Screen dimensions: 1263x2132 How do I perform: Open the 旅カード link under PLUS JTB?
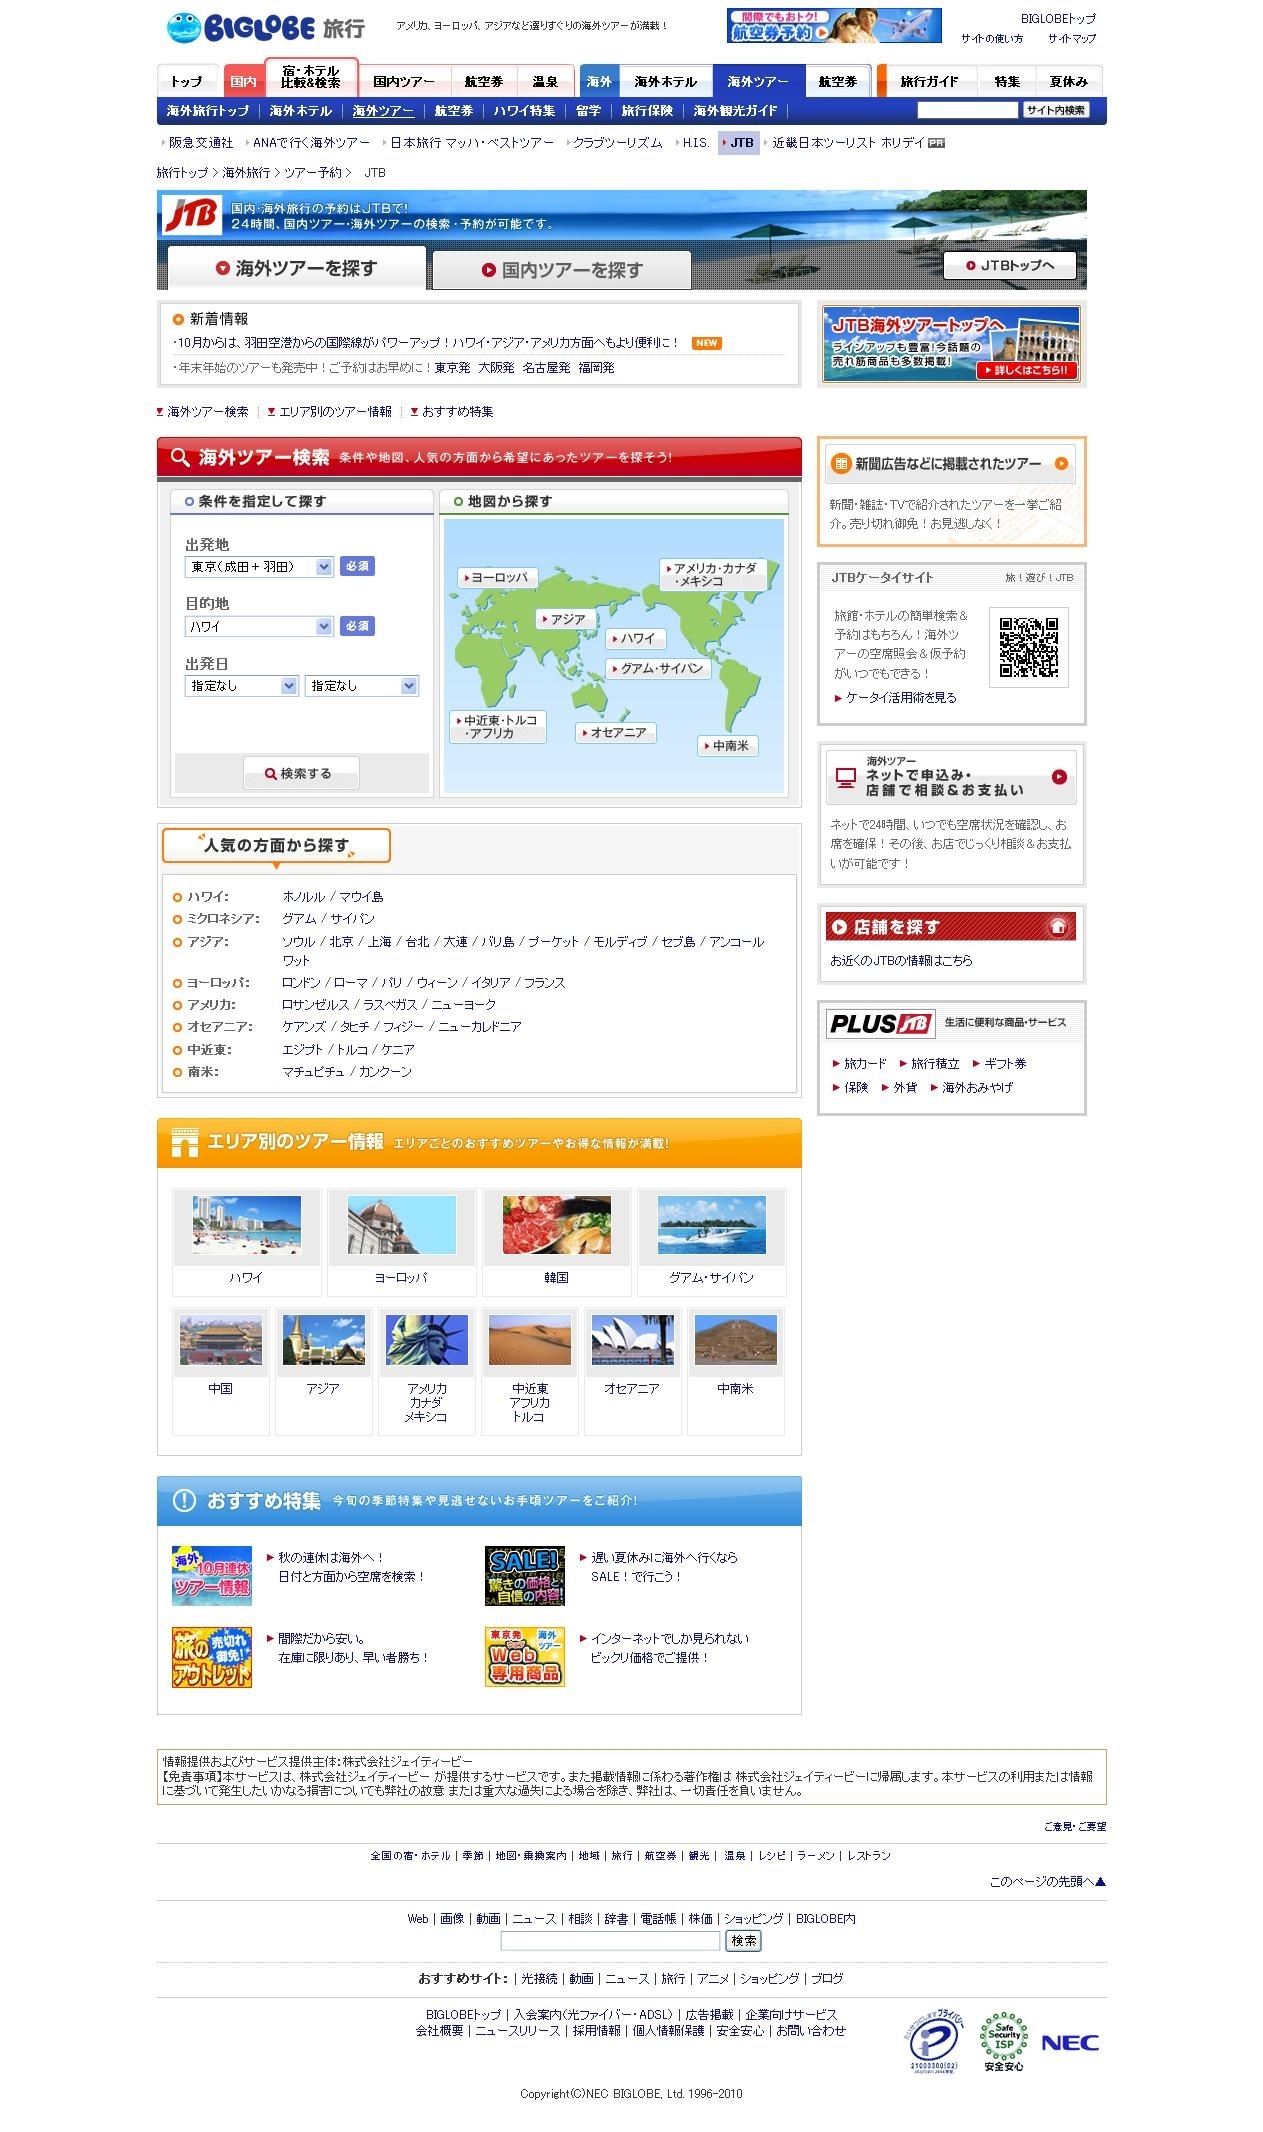pos(865,1063)
